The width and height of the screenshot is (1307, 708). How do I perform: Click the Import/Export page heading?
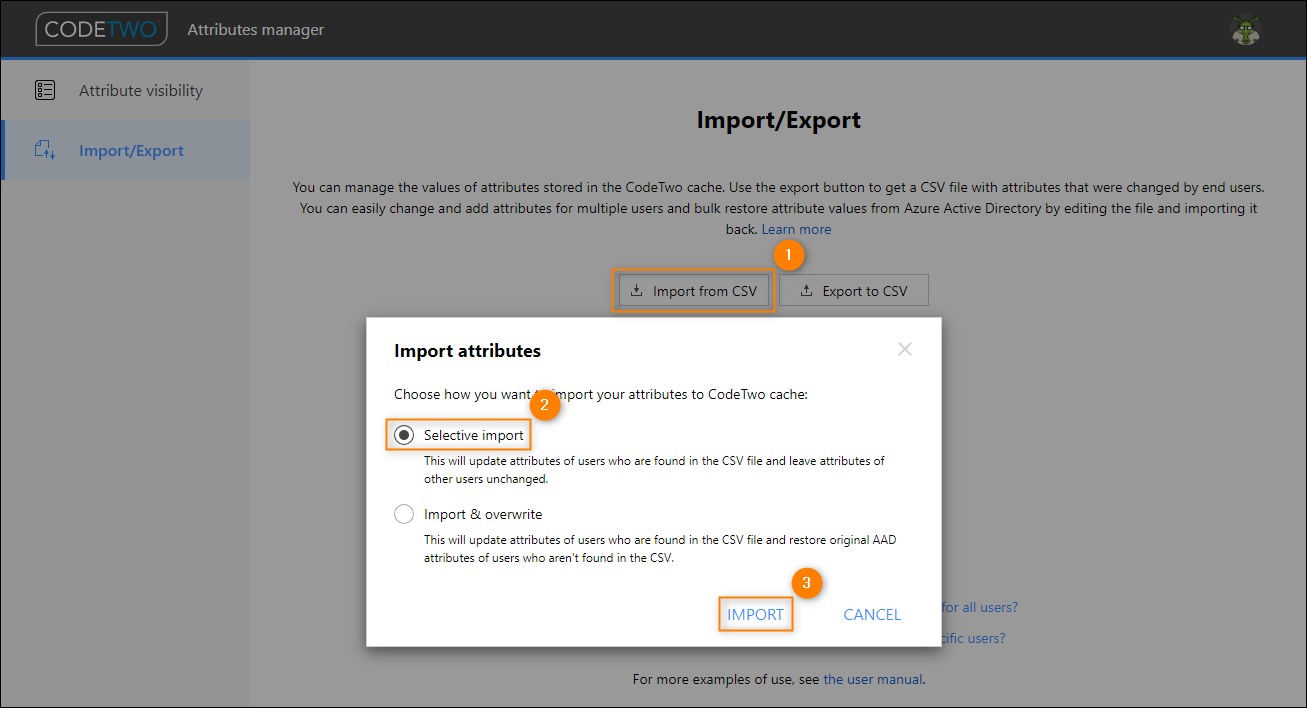pyautogui.click(x=779, y=120)
